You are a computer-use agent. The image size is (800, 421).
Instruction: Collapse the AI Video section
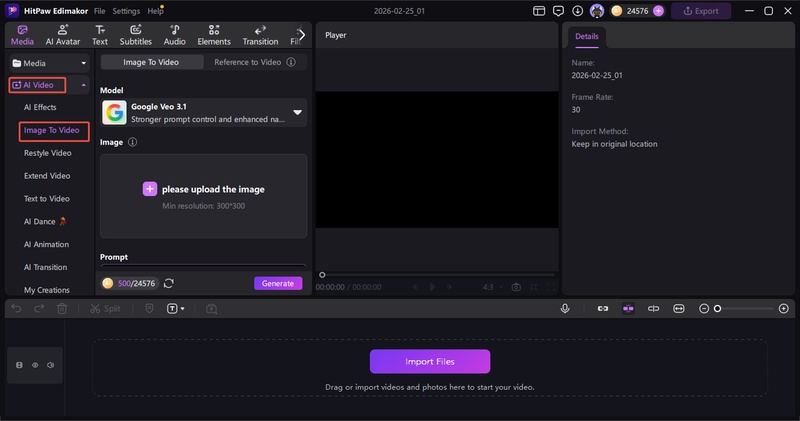pos(84,85)
